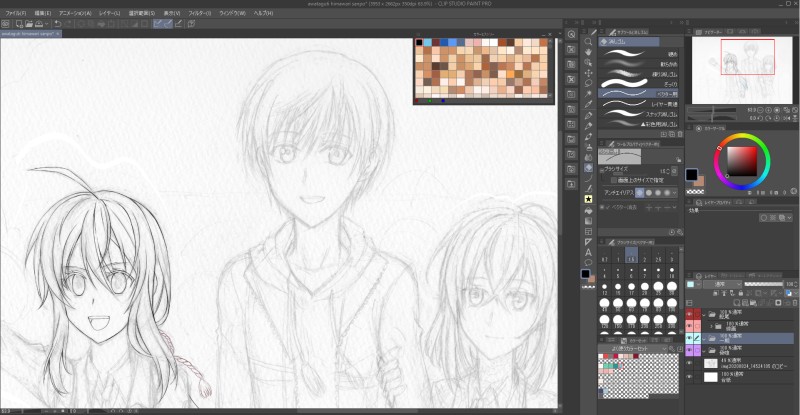Select the magnifier Zoom tool
Image resolution: width=800 pixels, height=415 pixels.
(588, 42)
